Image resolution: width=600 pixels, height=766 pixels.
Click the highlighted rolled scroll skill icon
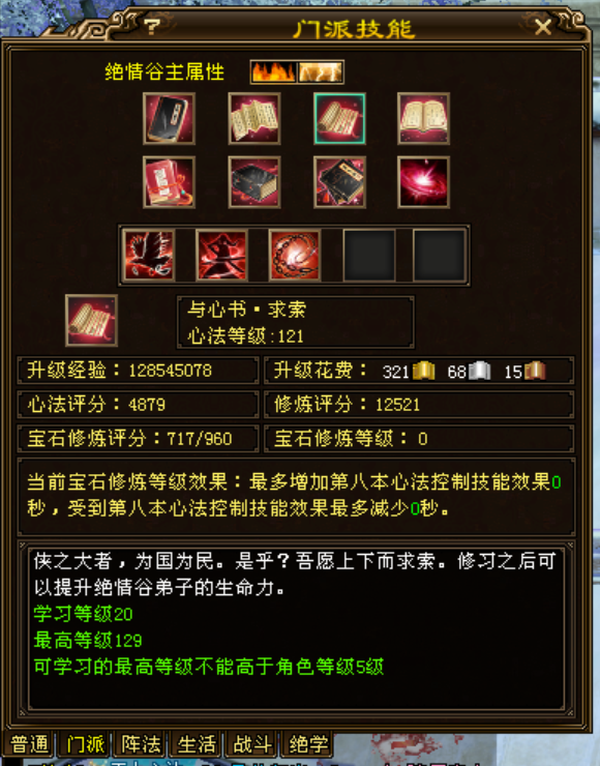click(340, 119)
